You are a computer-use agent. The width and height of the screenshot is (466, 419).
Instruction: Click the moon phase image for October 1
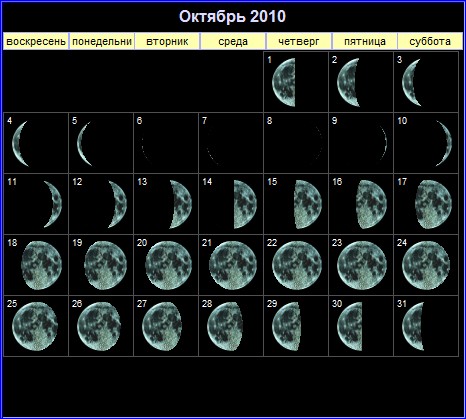tap(284, 82)
